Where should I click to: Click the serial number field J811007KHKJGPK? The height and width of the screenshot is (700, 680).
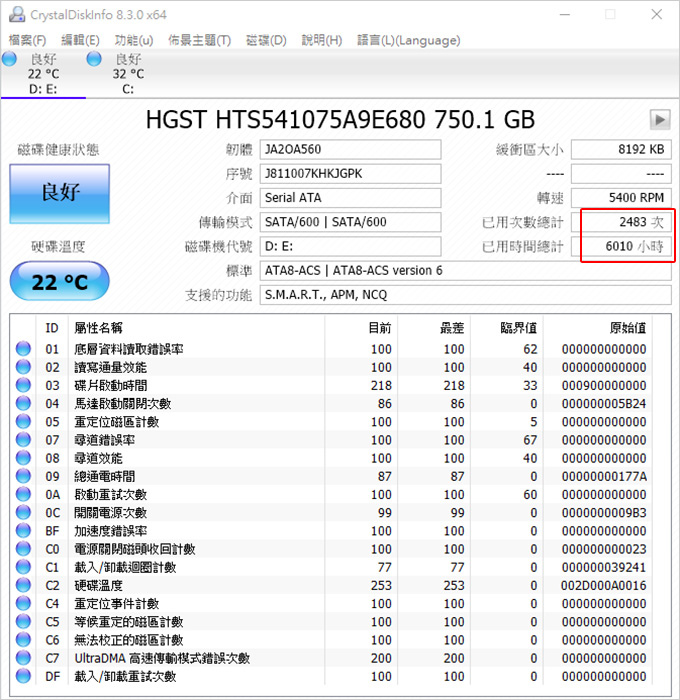click(350, 174)
